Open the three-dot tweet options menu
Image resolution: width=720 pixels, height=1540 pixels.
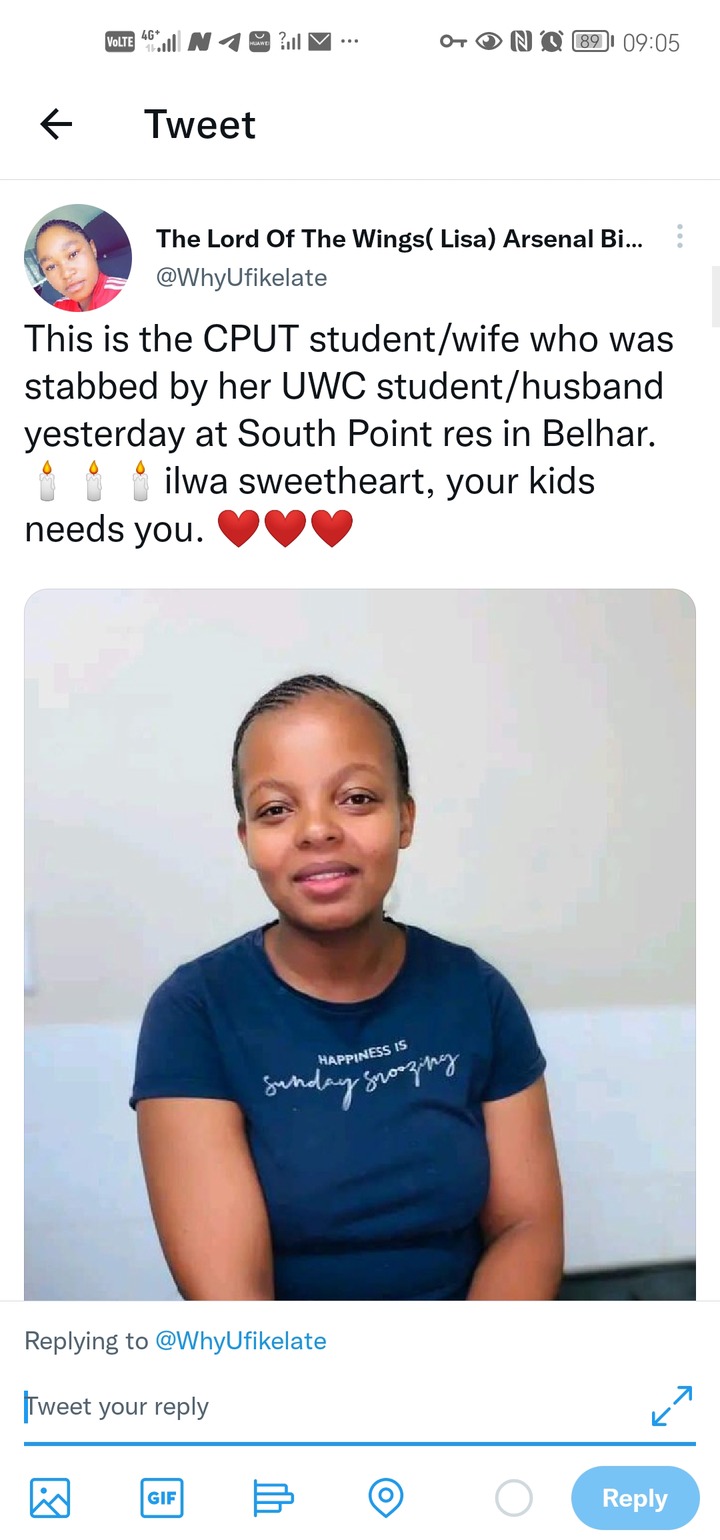click(x=680, y=237)
